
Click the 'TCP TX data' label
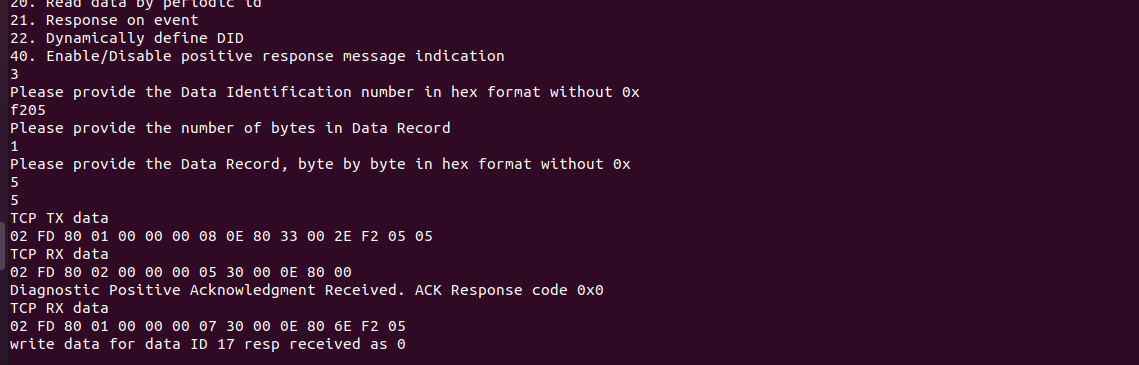pyautogui.click(x=59, y=218)
